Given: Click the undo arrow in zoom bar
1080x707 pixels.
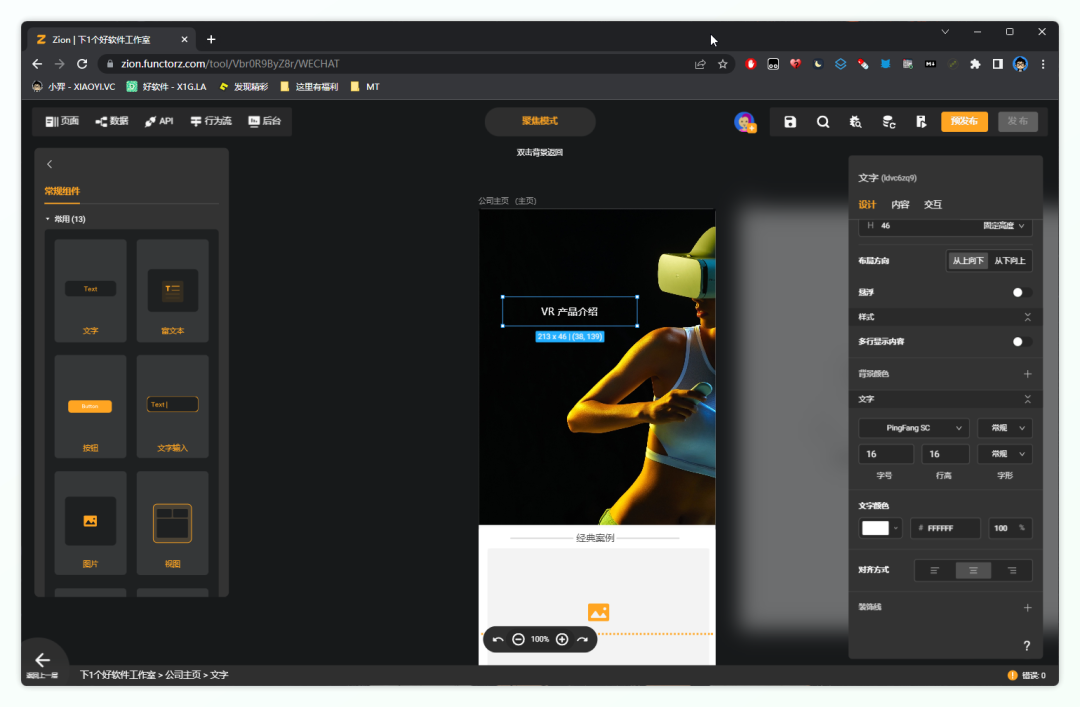Looking at the screenshot, I should (498, 639).
